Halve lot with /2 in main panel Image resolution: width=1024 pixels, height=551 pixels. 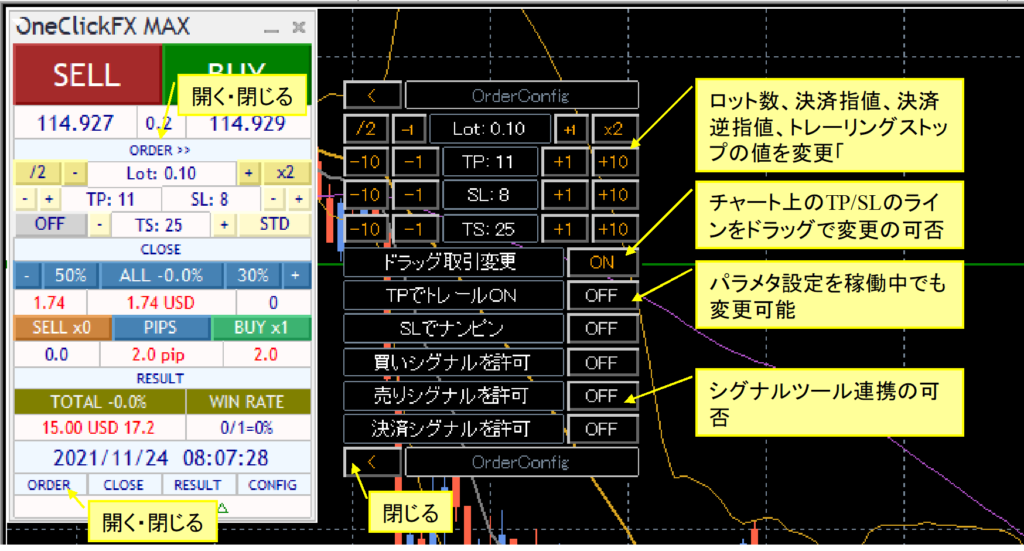pyautogui.click(x=38, y=173)
